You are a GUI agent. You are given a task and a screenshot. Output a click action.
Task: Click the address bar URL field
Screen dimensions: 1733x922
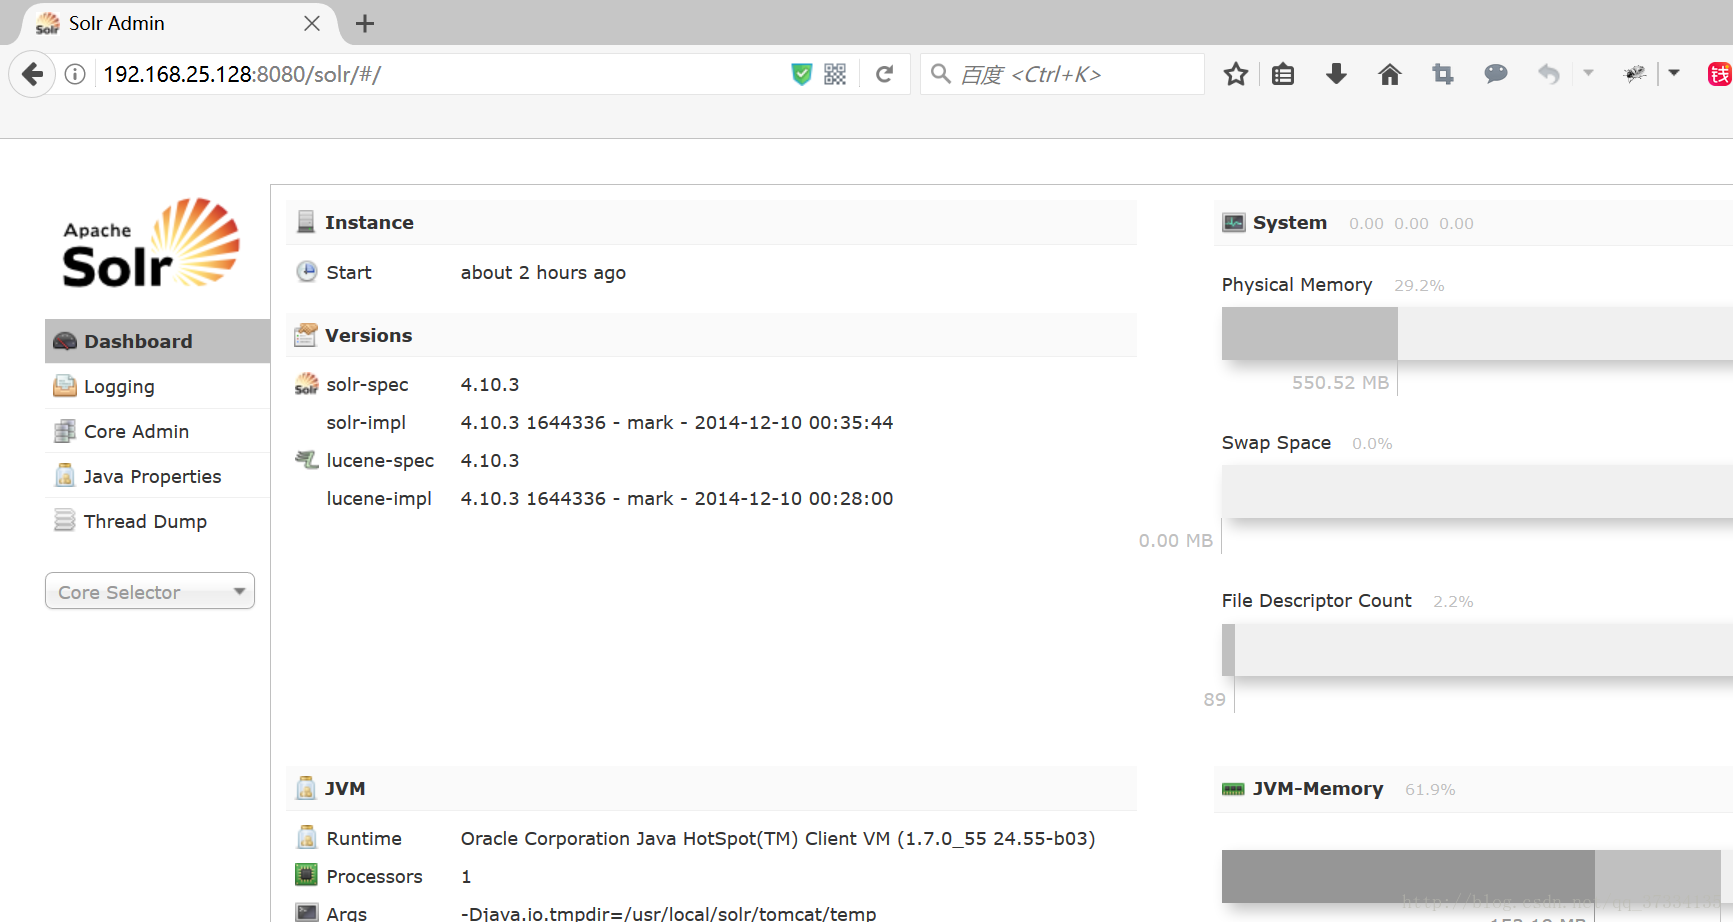point(440,74)
